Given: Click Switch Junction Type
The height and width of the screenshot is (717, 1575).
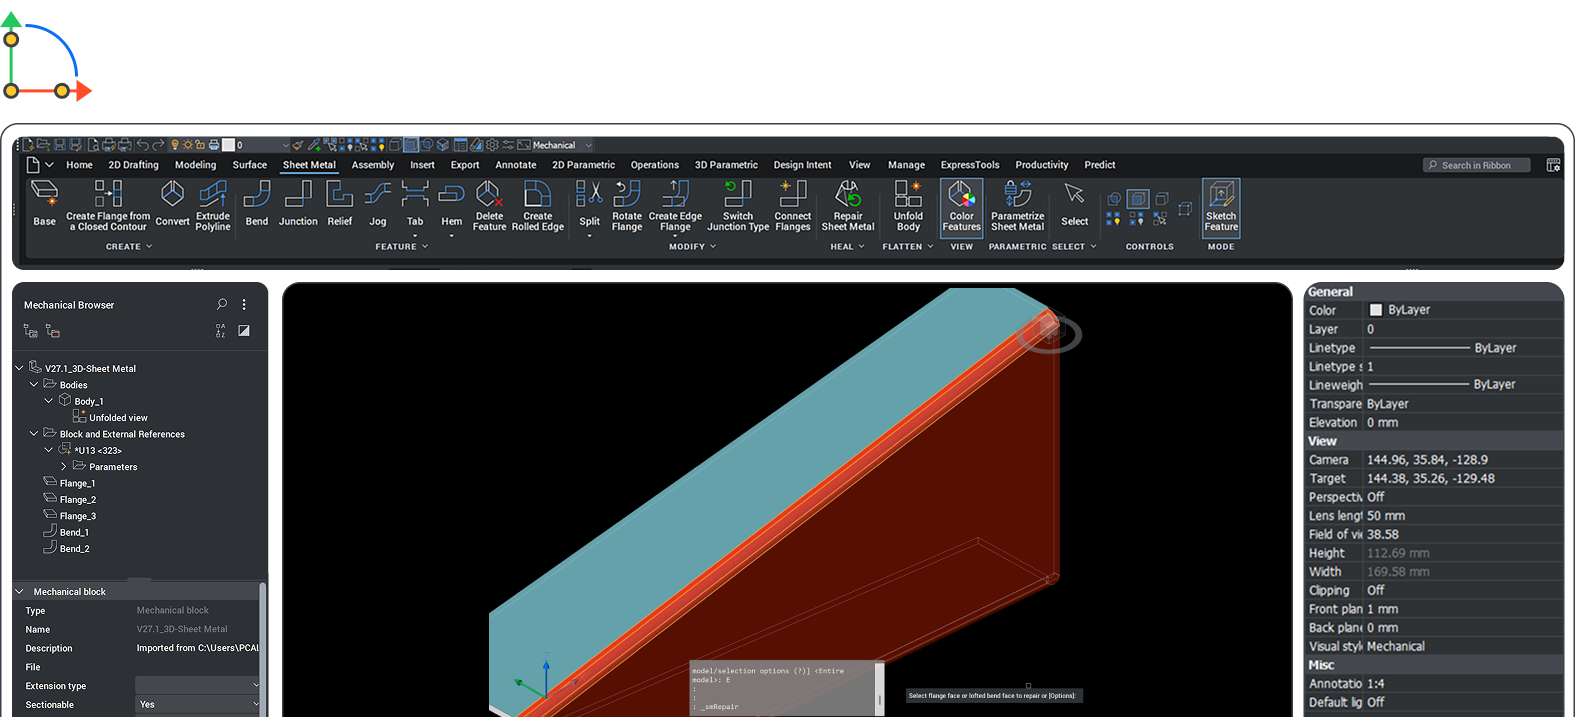Looking at the screenshot, I should [x=738, y=206].
